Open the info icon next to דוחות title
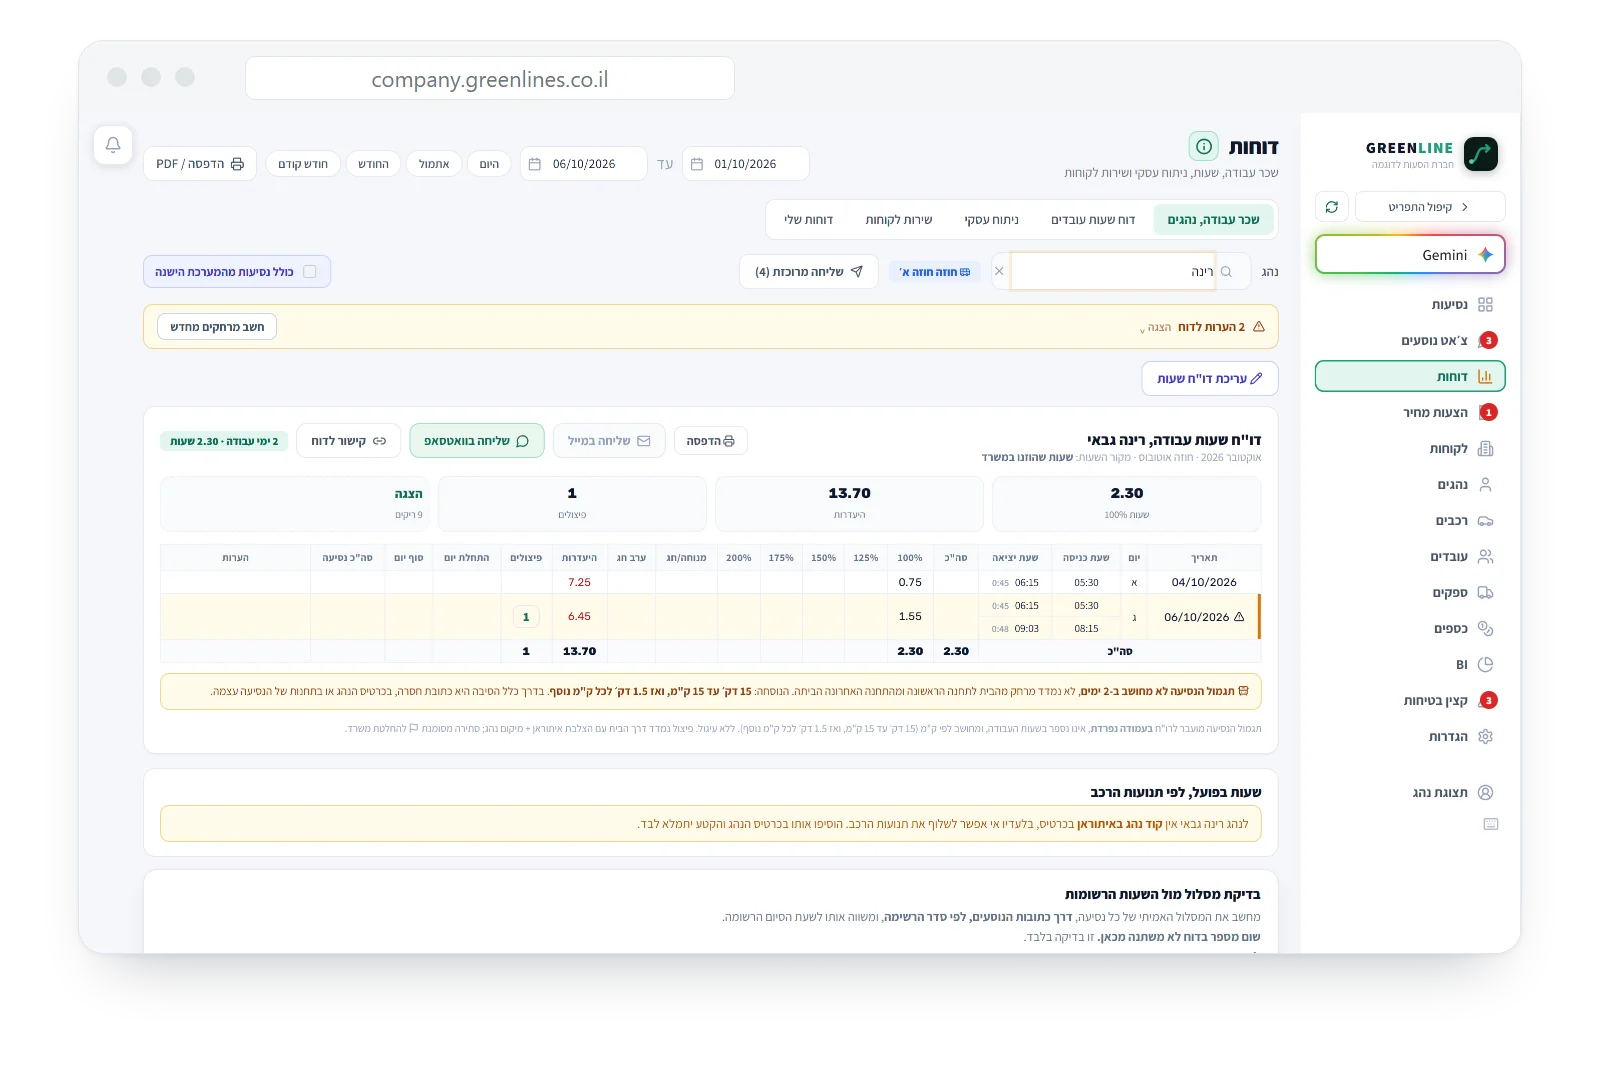 pos(1204,146)
